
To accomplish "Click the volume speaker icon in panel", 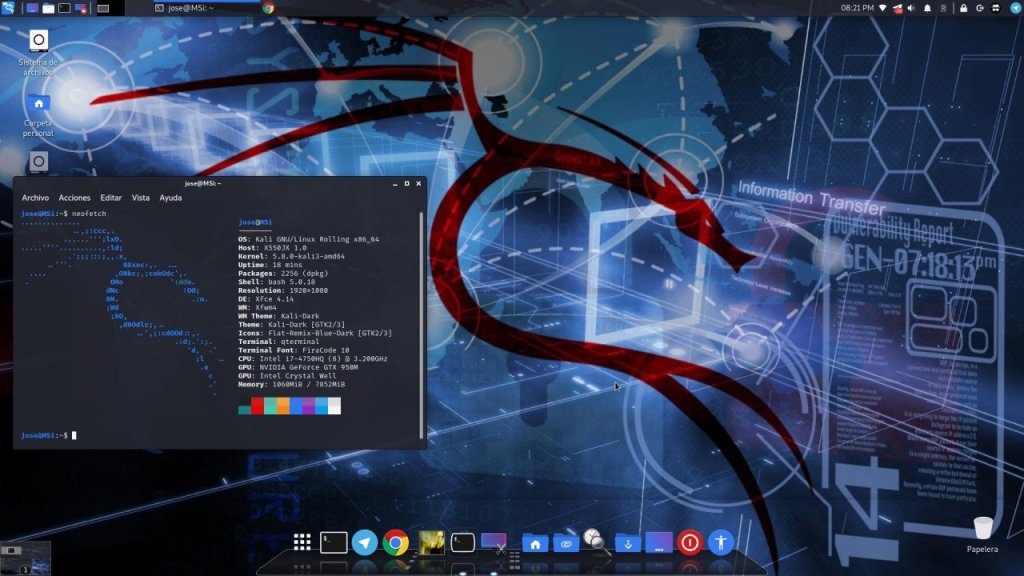I will (911, 8).
